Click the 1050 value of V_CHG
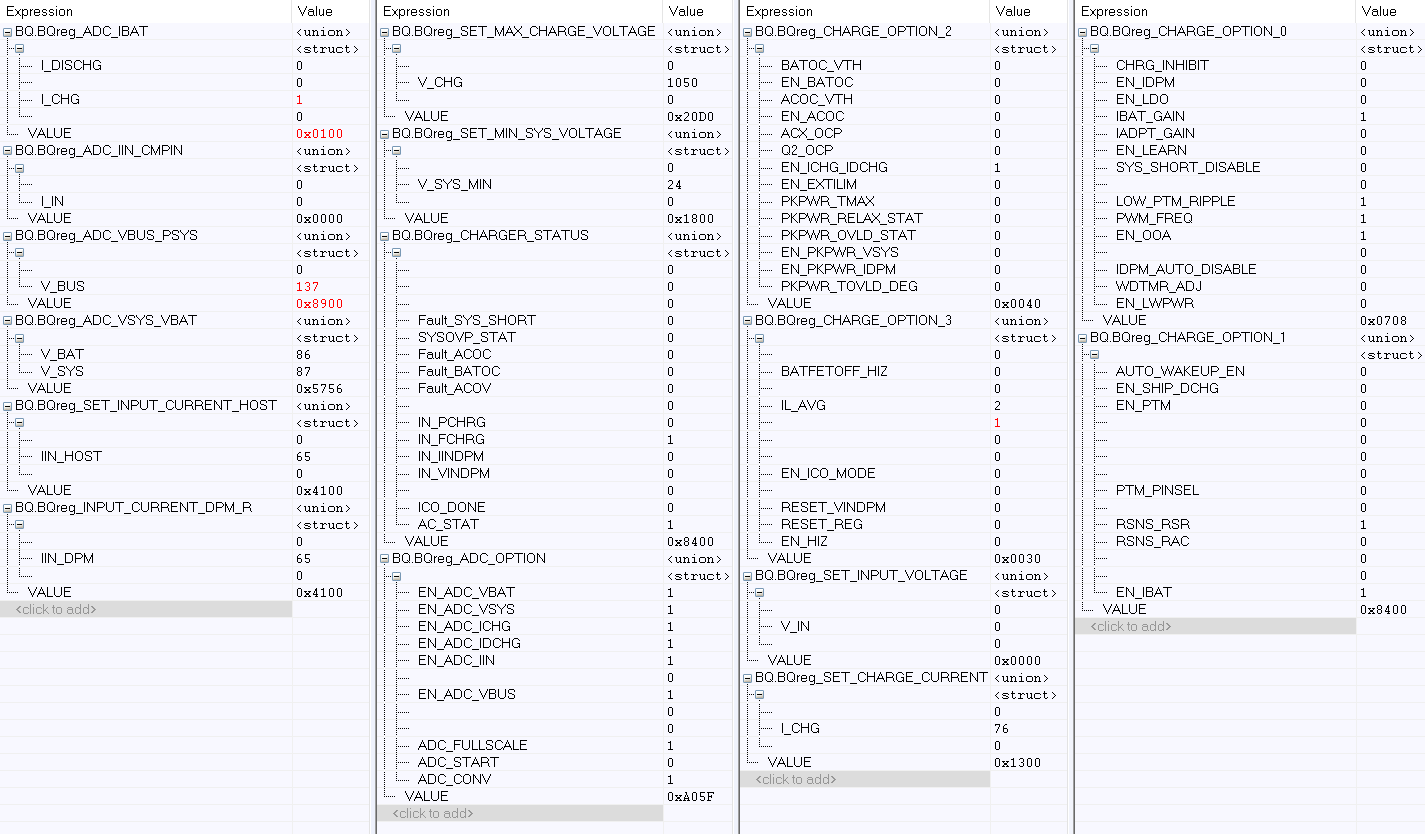 click(x=682, y=83)
